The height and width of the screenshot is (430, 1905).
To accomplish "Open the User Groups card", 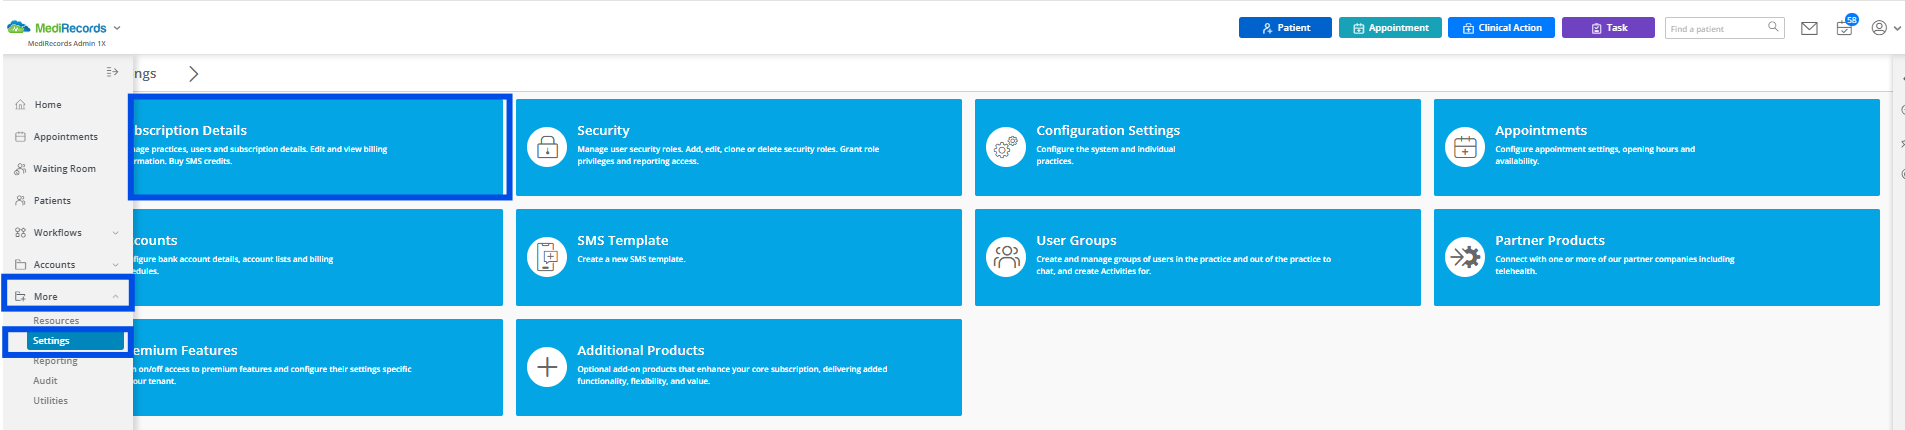I will click(x=1198, y=257).
